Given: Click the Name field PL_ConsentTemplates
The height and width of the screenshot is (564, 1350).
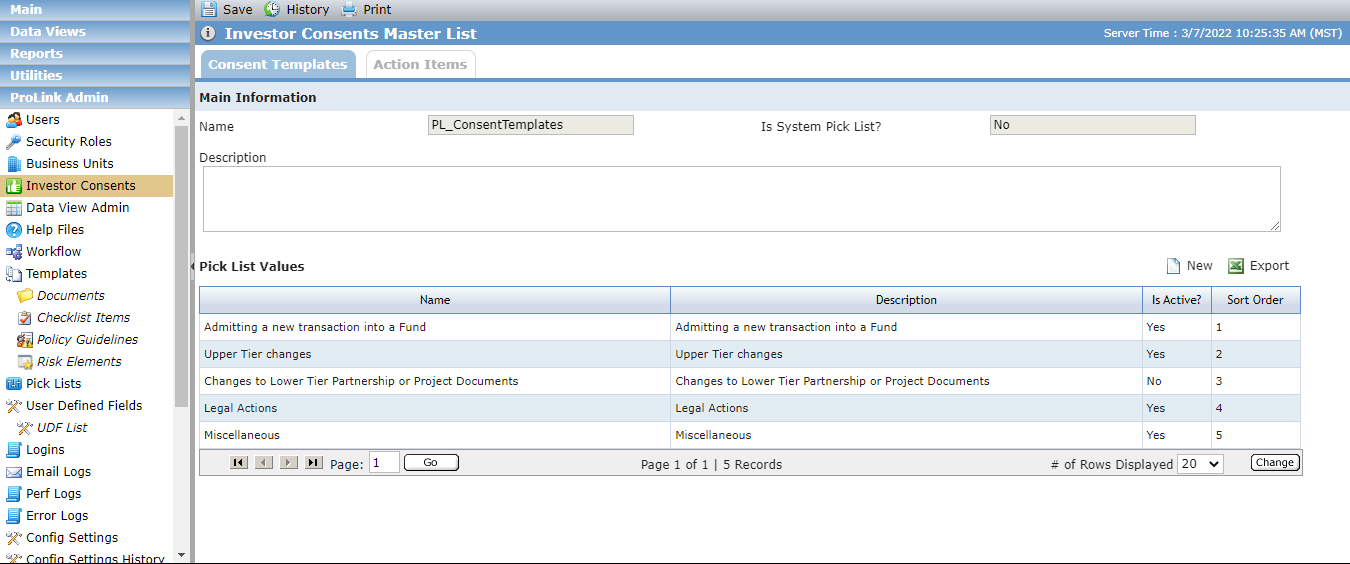Looking at the screenshot, I should [531, 125].
